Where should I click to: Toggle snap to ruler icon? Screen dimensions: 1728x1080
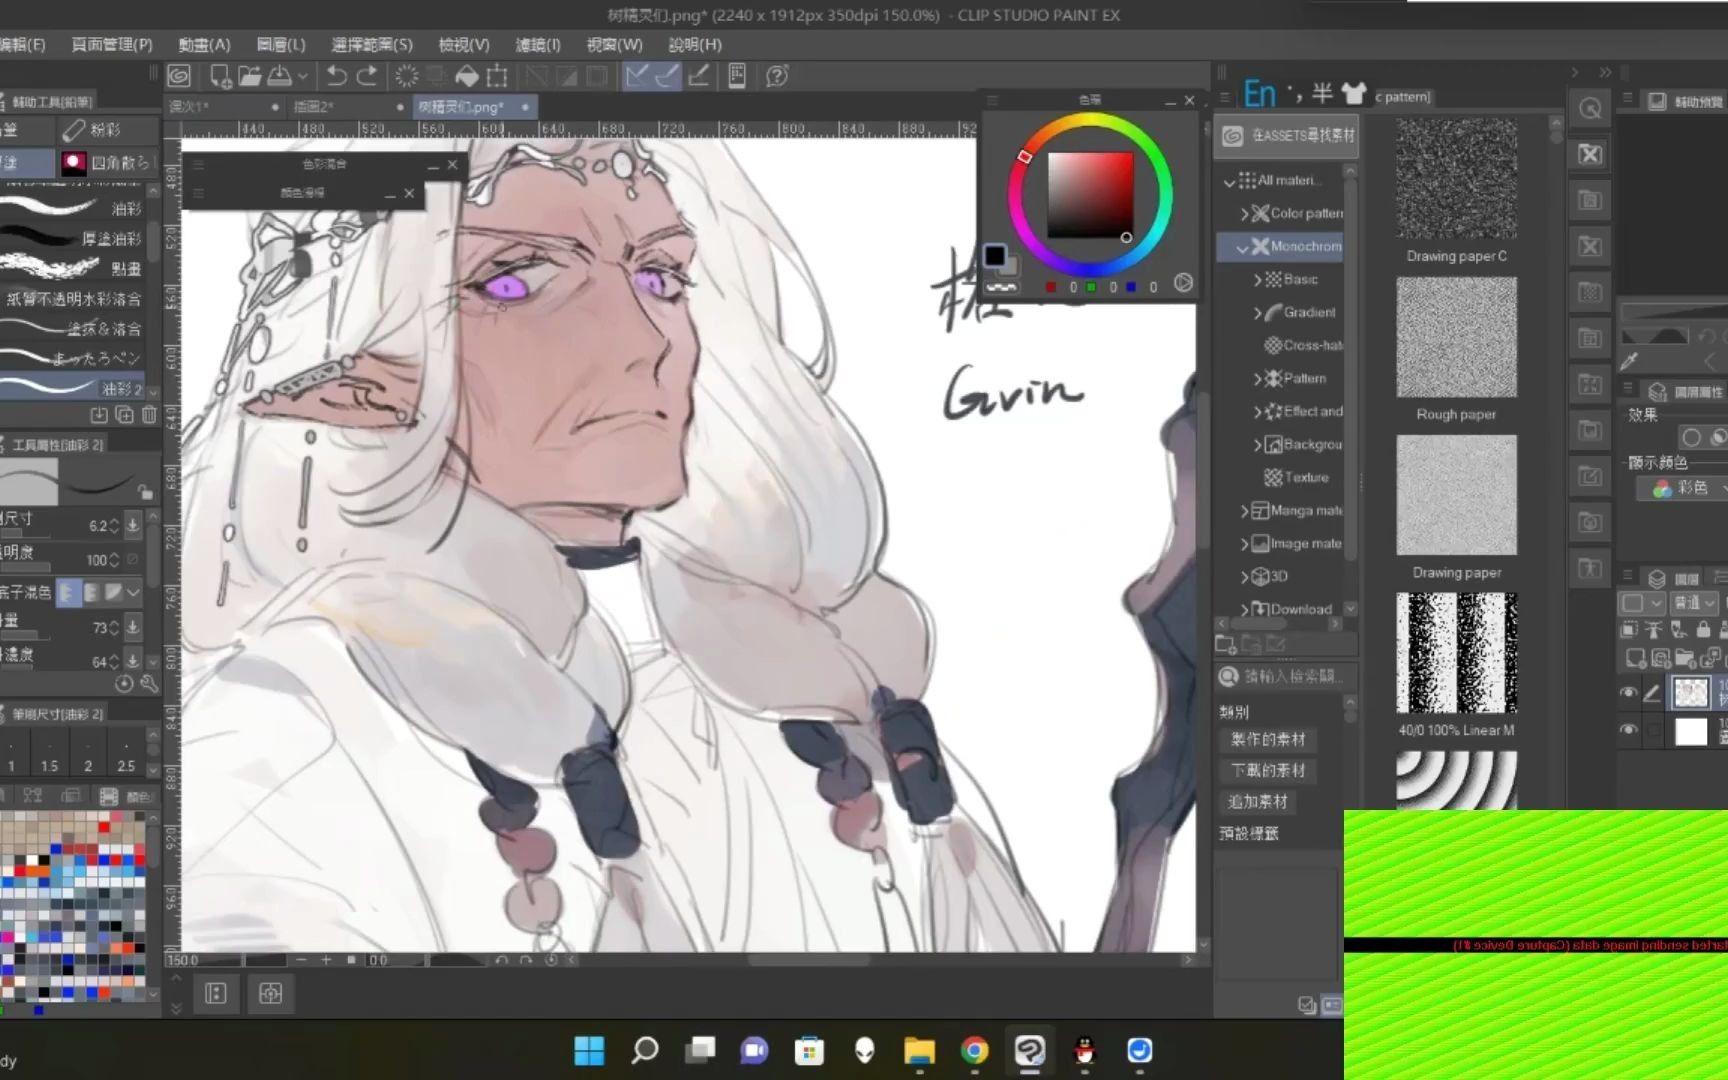(x=636, y=76)
